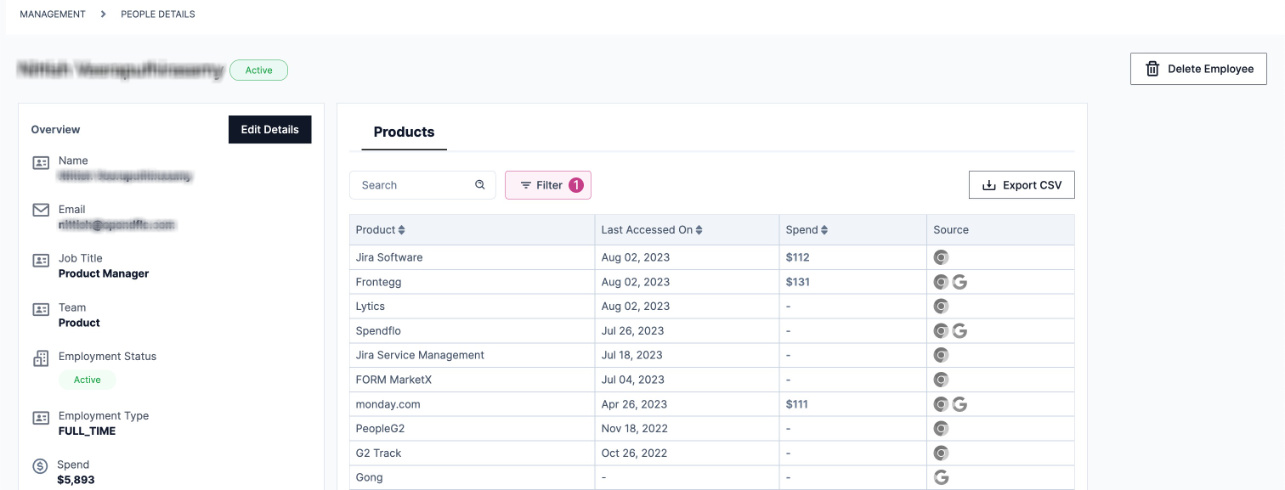
Task: Click Chrome source icon for Frontegg
Action: (940, 282)
